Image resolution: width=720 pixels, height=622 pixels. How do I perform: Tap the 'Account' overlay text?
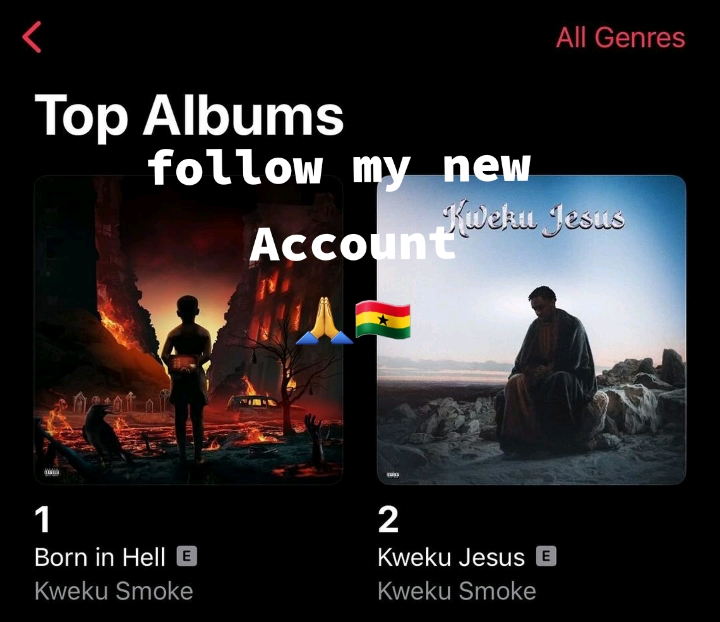point(353,244)
